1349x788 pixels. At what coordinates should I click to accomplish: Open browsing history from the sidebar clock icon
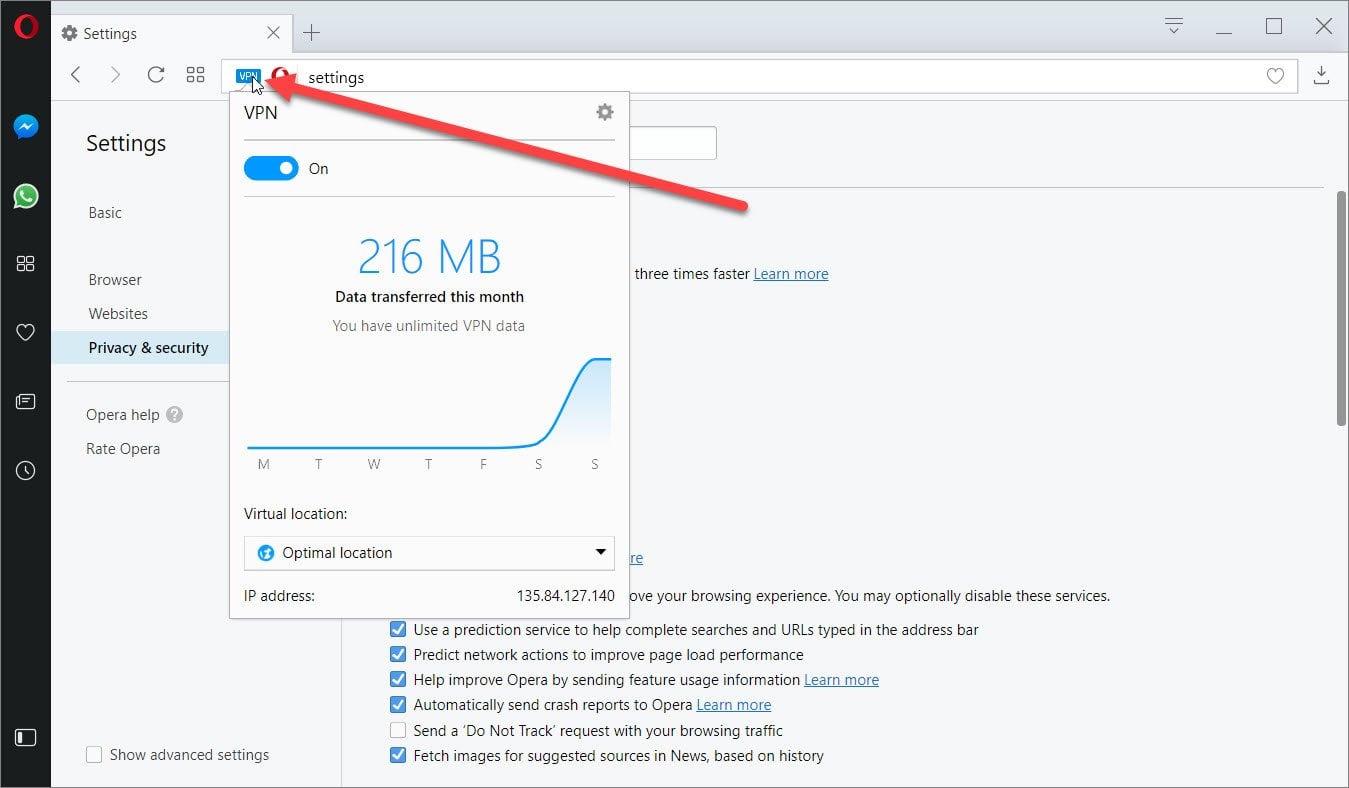pyautogui.click(x=24, y=470)
